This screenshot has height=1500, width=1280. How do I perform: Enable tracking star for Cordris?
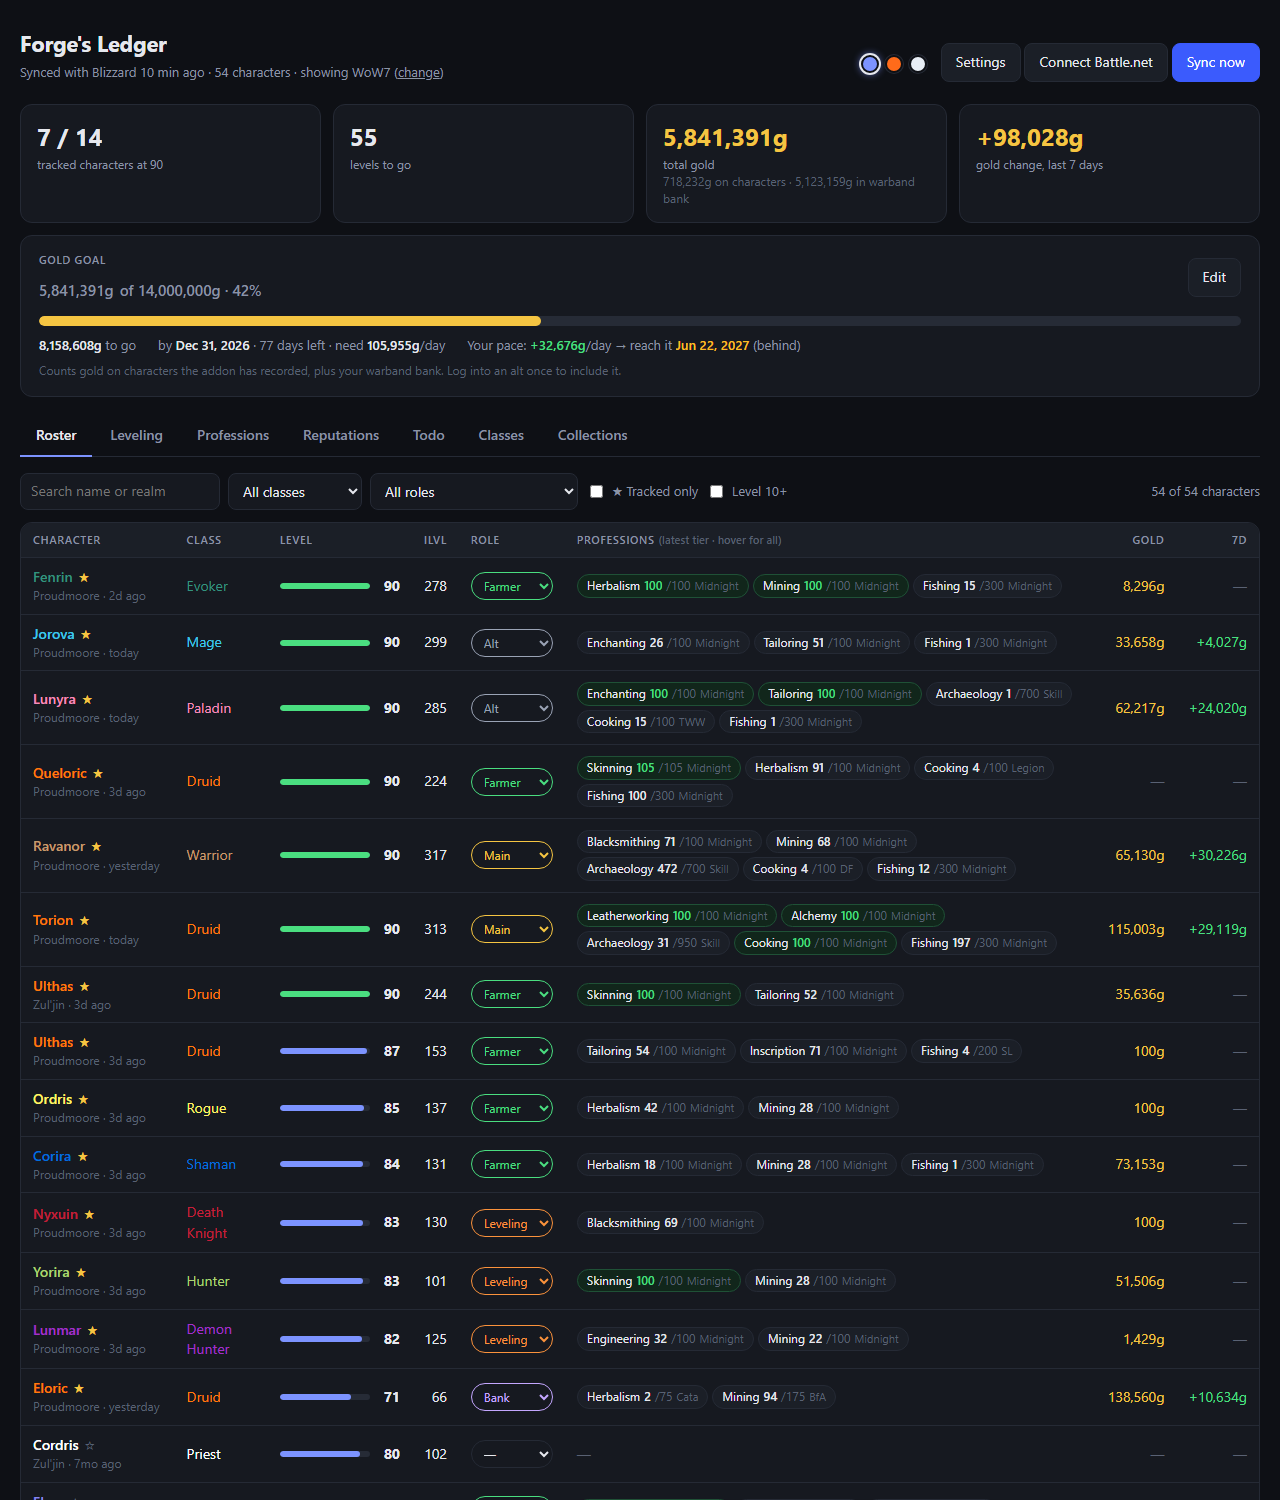point(90,1446)
